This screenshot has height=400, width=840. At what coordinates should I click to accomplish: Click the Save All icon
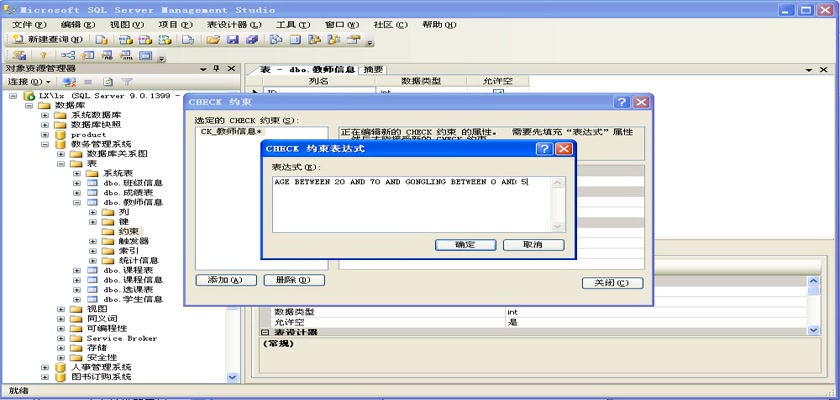(252, 40)
